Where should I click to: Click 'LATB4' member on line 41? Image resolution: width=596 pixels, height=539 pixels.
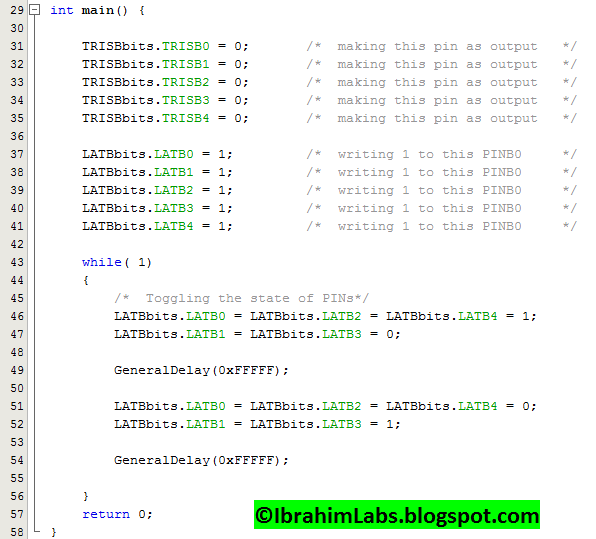coord(174,226)
